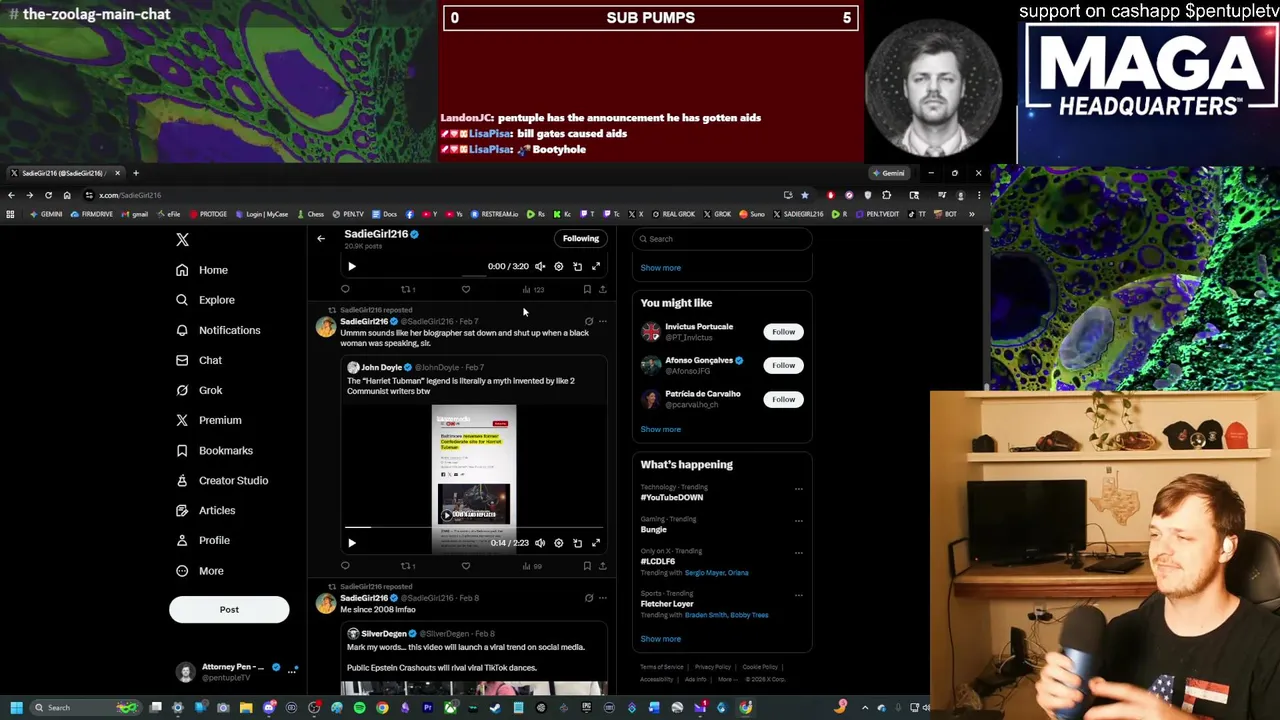Enable picture-in-picture on 3:20 video

pyautogui.click(x=577, y=266)
